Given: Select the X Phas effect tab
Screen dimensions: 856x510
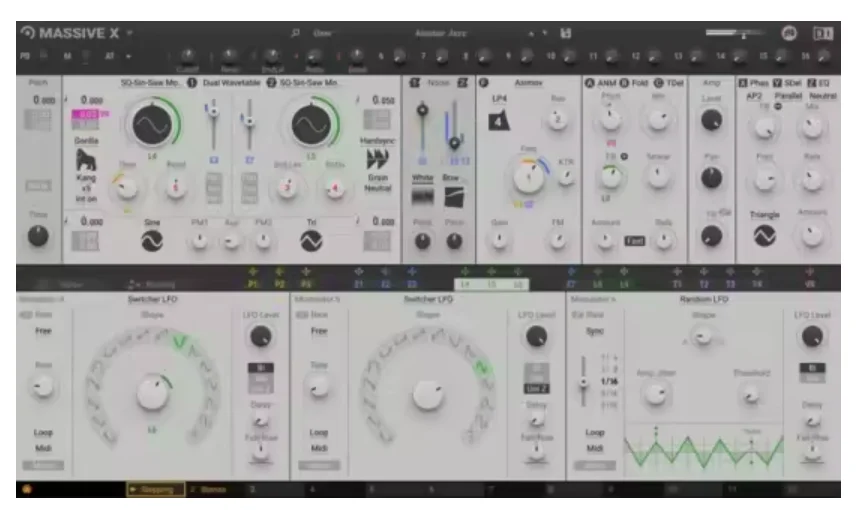Looking at the screenshot, I should tap(753, 83).
